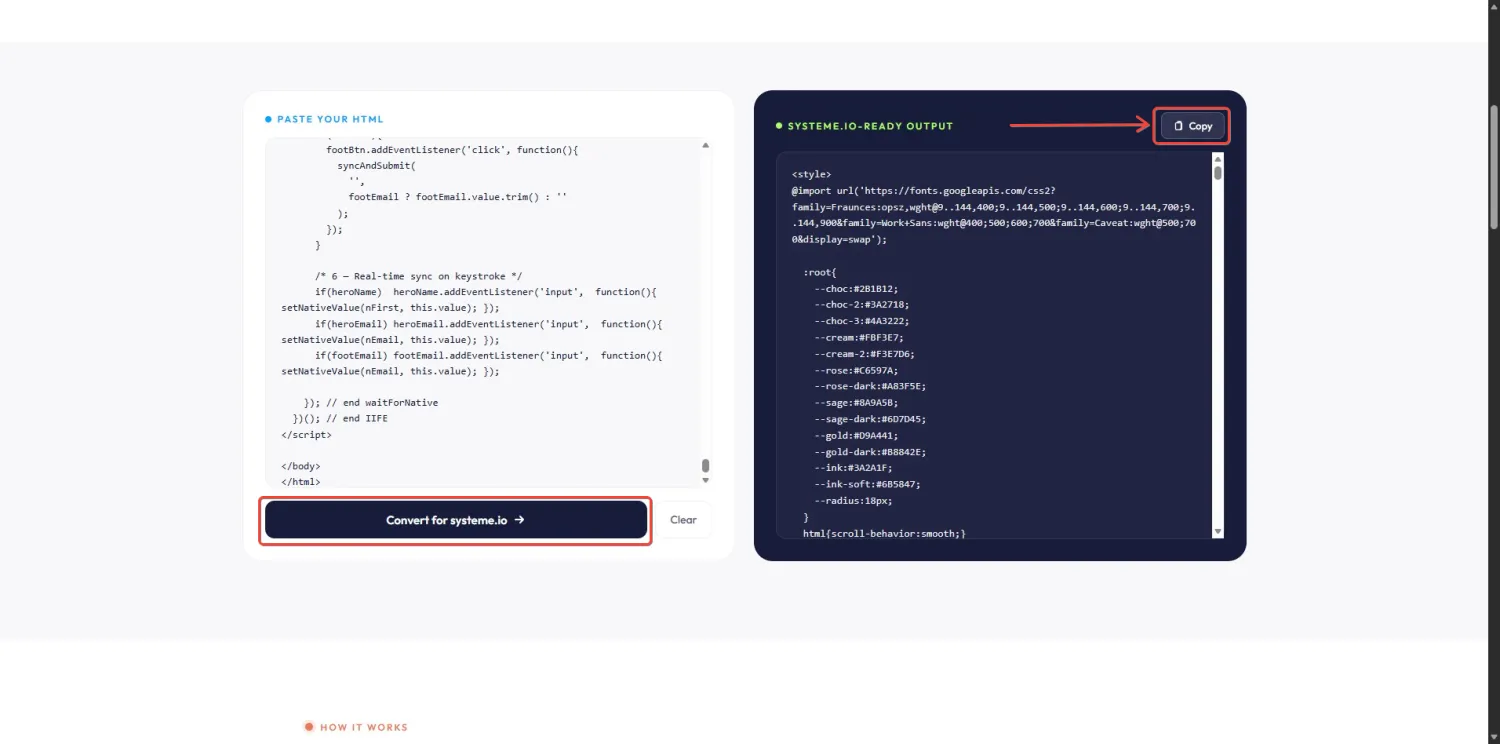Click the "--cream:#FBF3E7;" variable line
Screen dimensions: 1500x744
pyautogui.click(x=861, y=337)
